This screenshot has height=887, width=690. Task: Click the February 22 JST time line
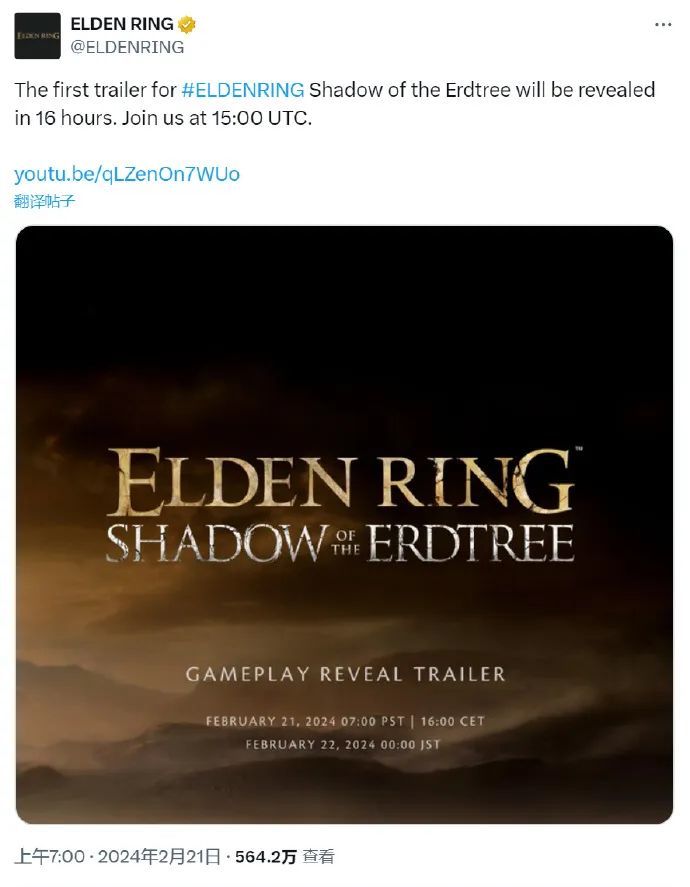[x=342, y=745]
